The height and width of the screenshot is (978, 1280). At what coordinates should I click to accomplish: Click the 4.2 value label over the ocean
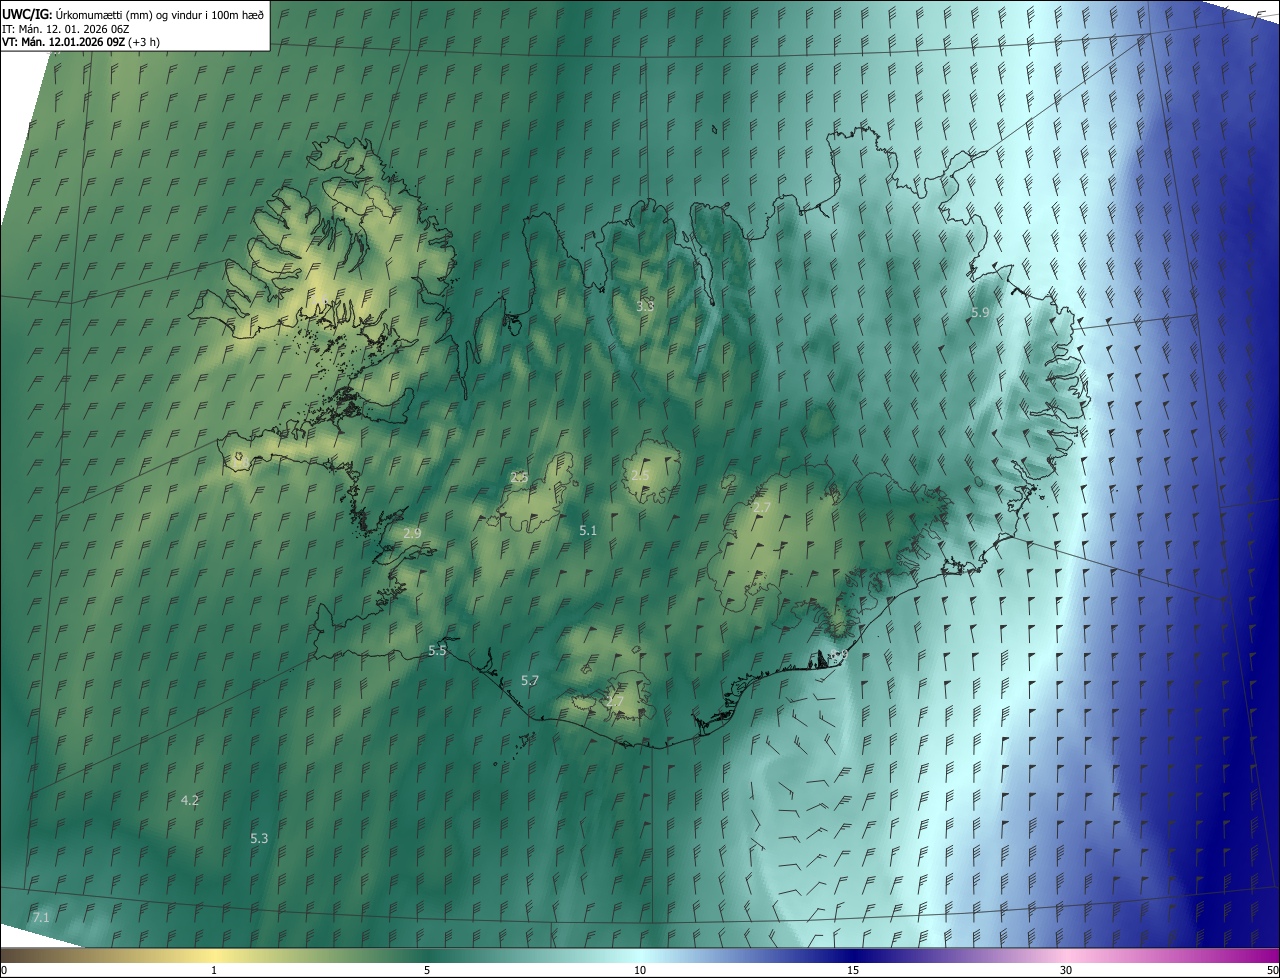190,801
